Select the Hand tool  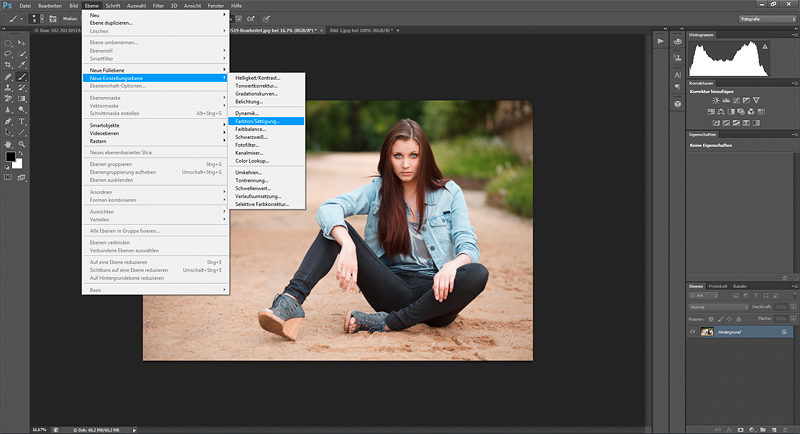[x=8, y=144]
